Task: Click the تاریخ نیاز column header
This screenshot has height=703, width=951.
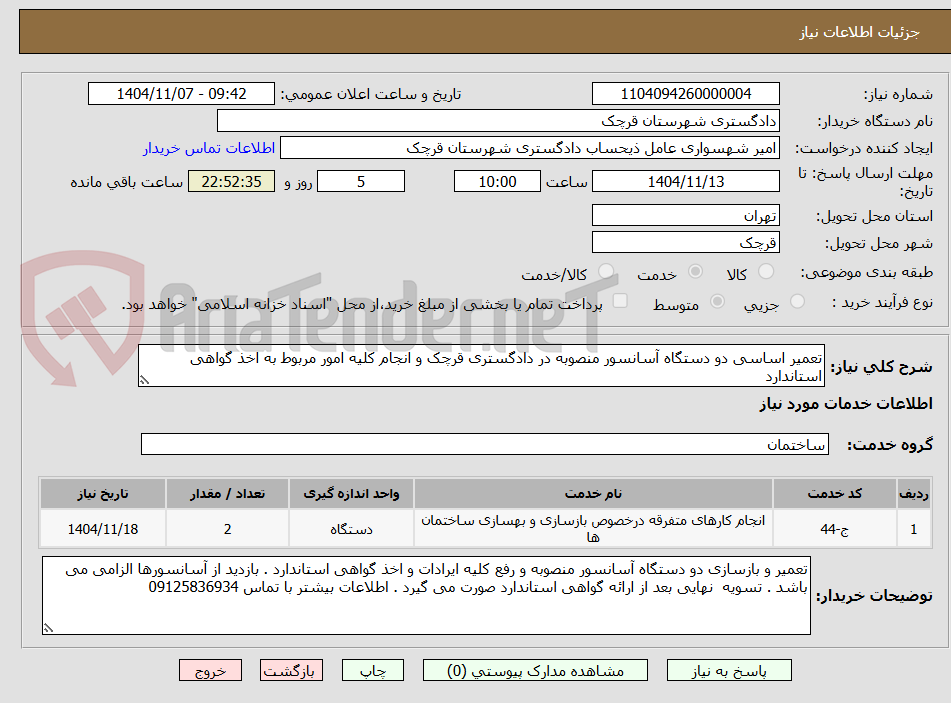Action: coord(103,494)
